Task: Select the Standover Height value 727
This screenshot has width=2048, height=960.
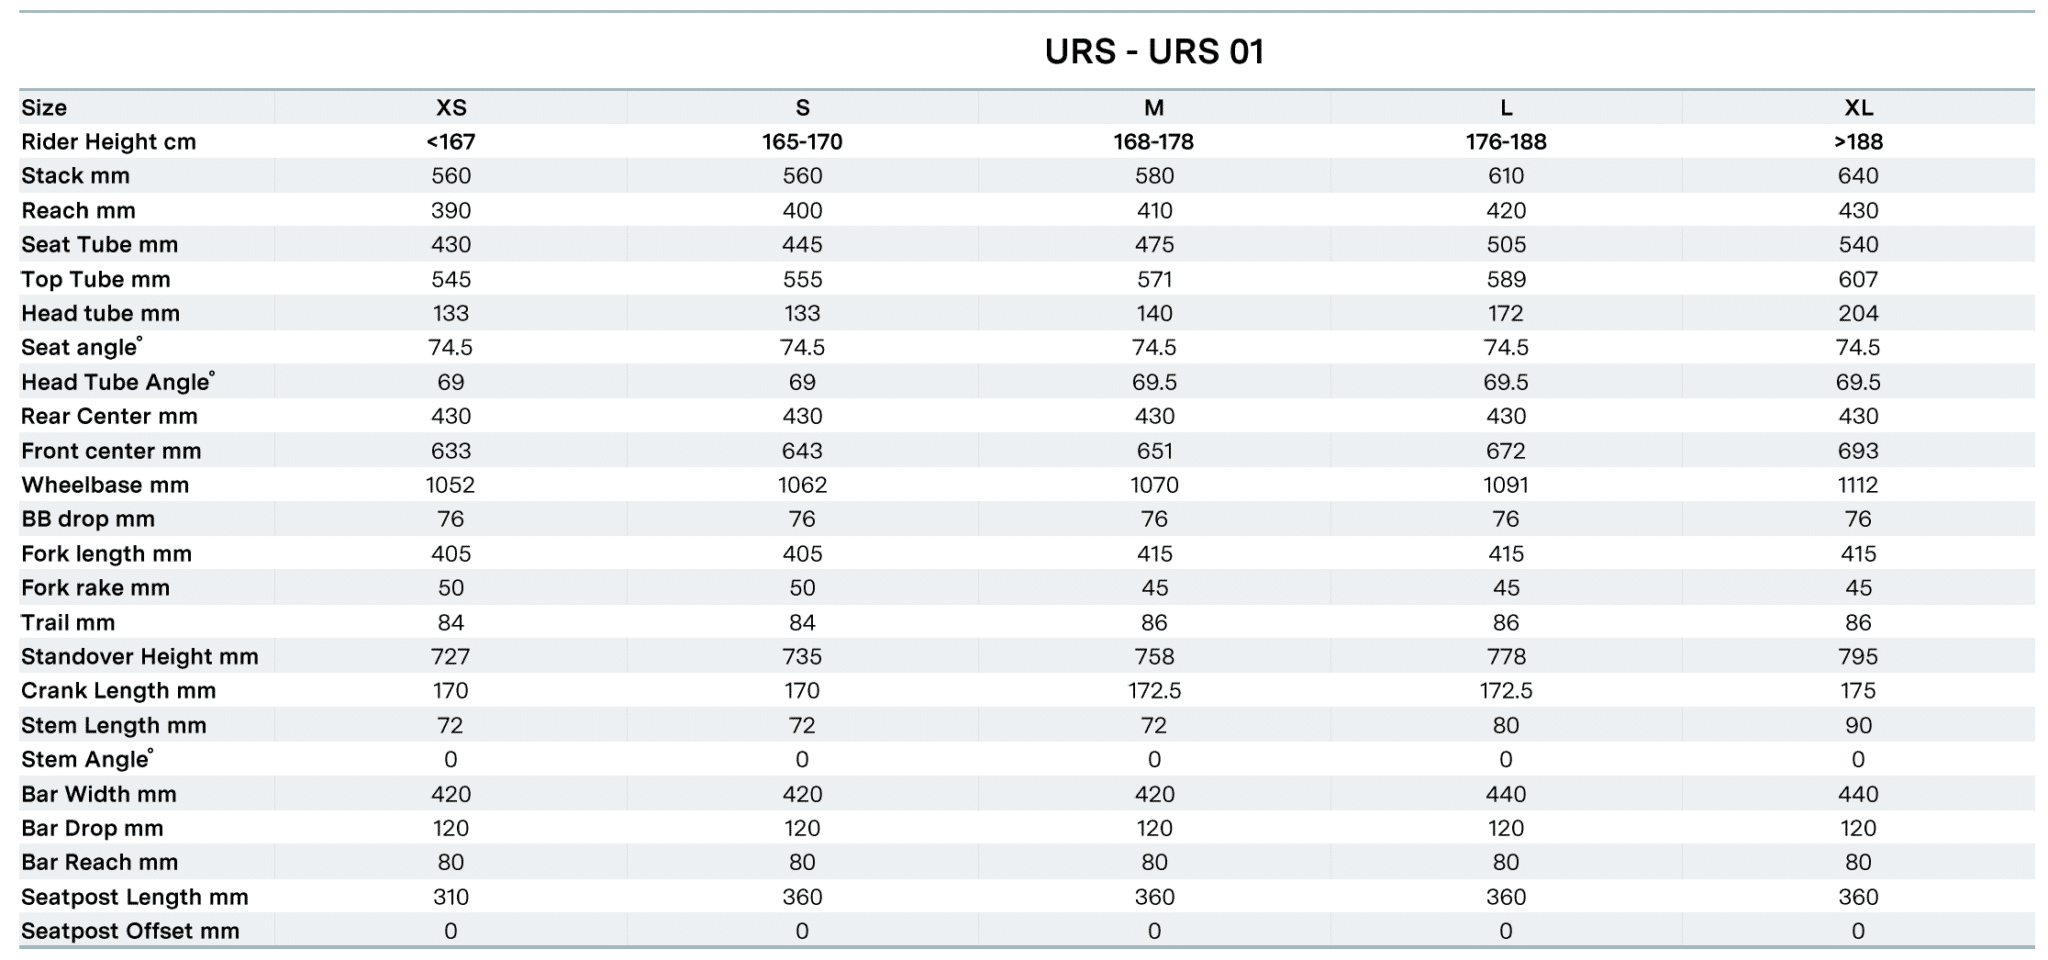Action: 451,657
